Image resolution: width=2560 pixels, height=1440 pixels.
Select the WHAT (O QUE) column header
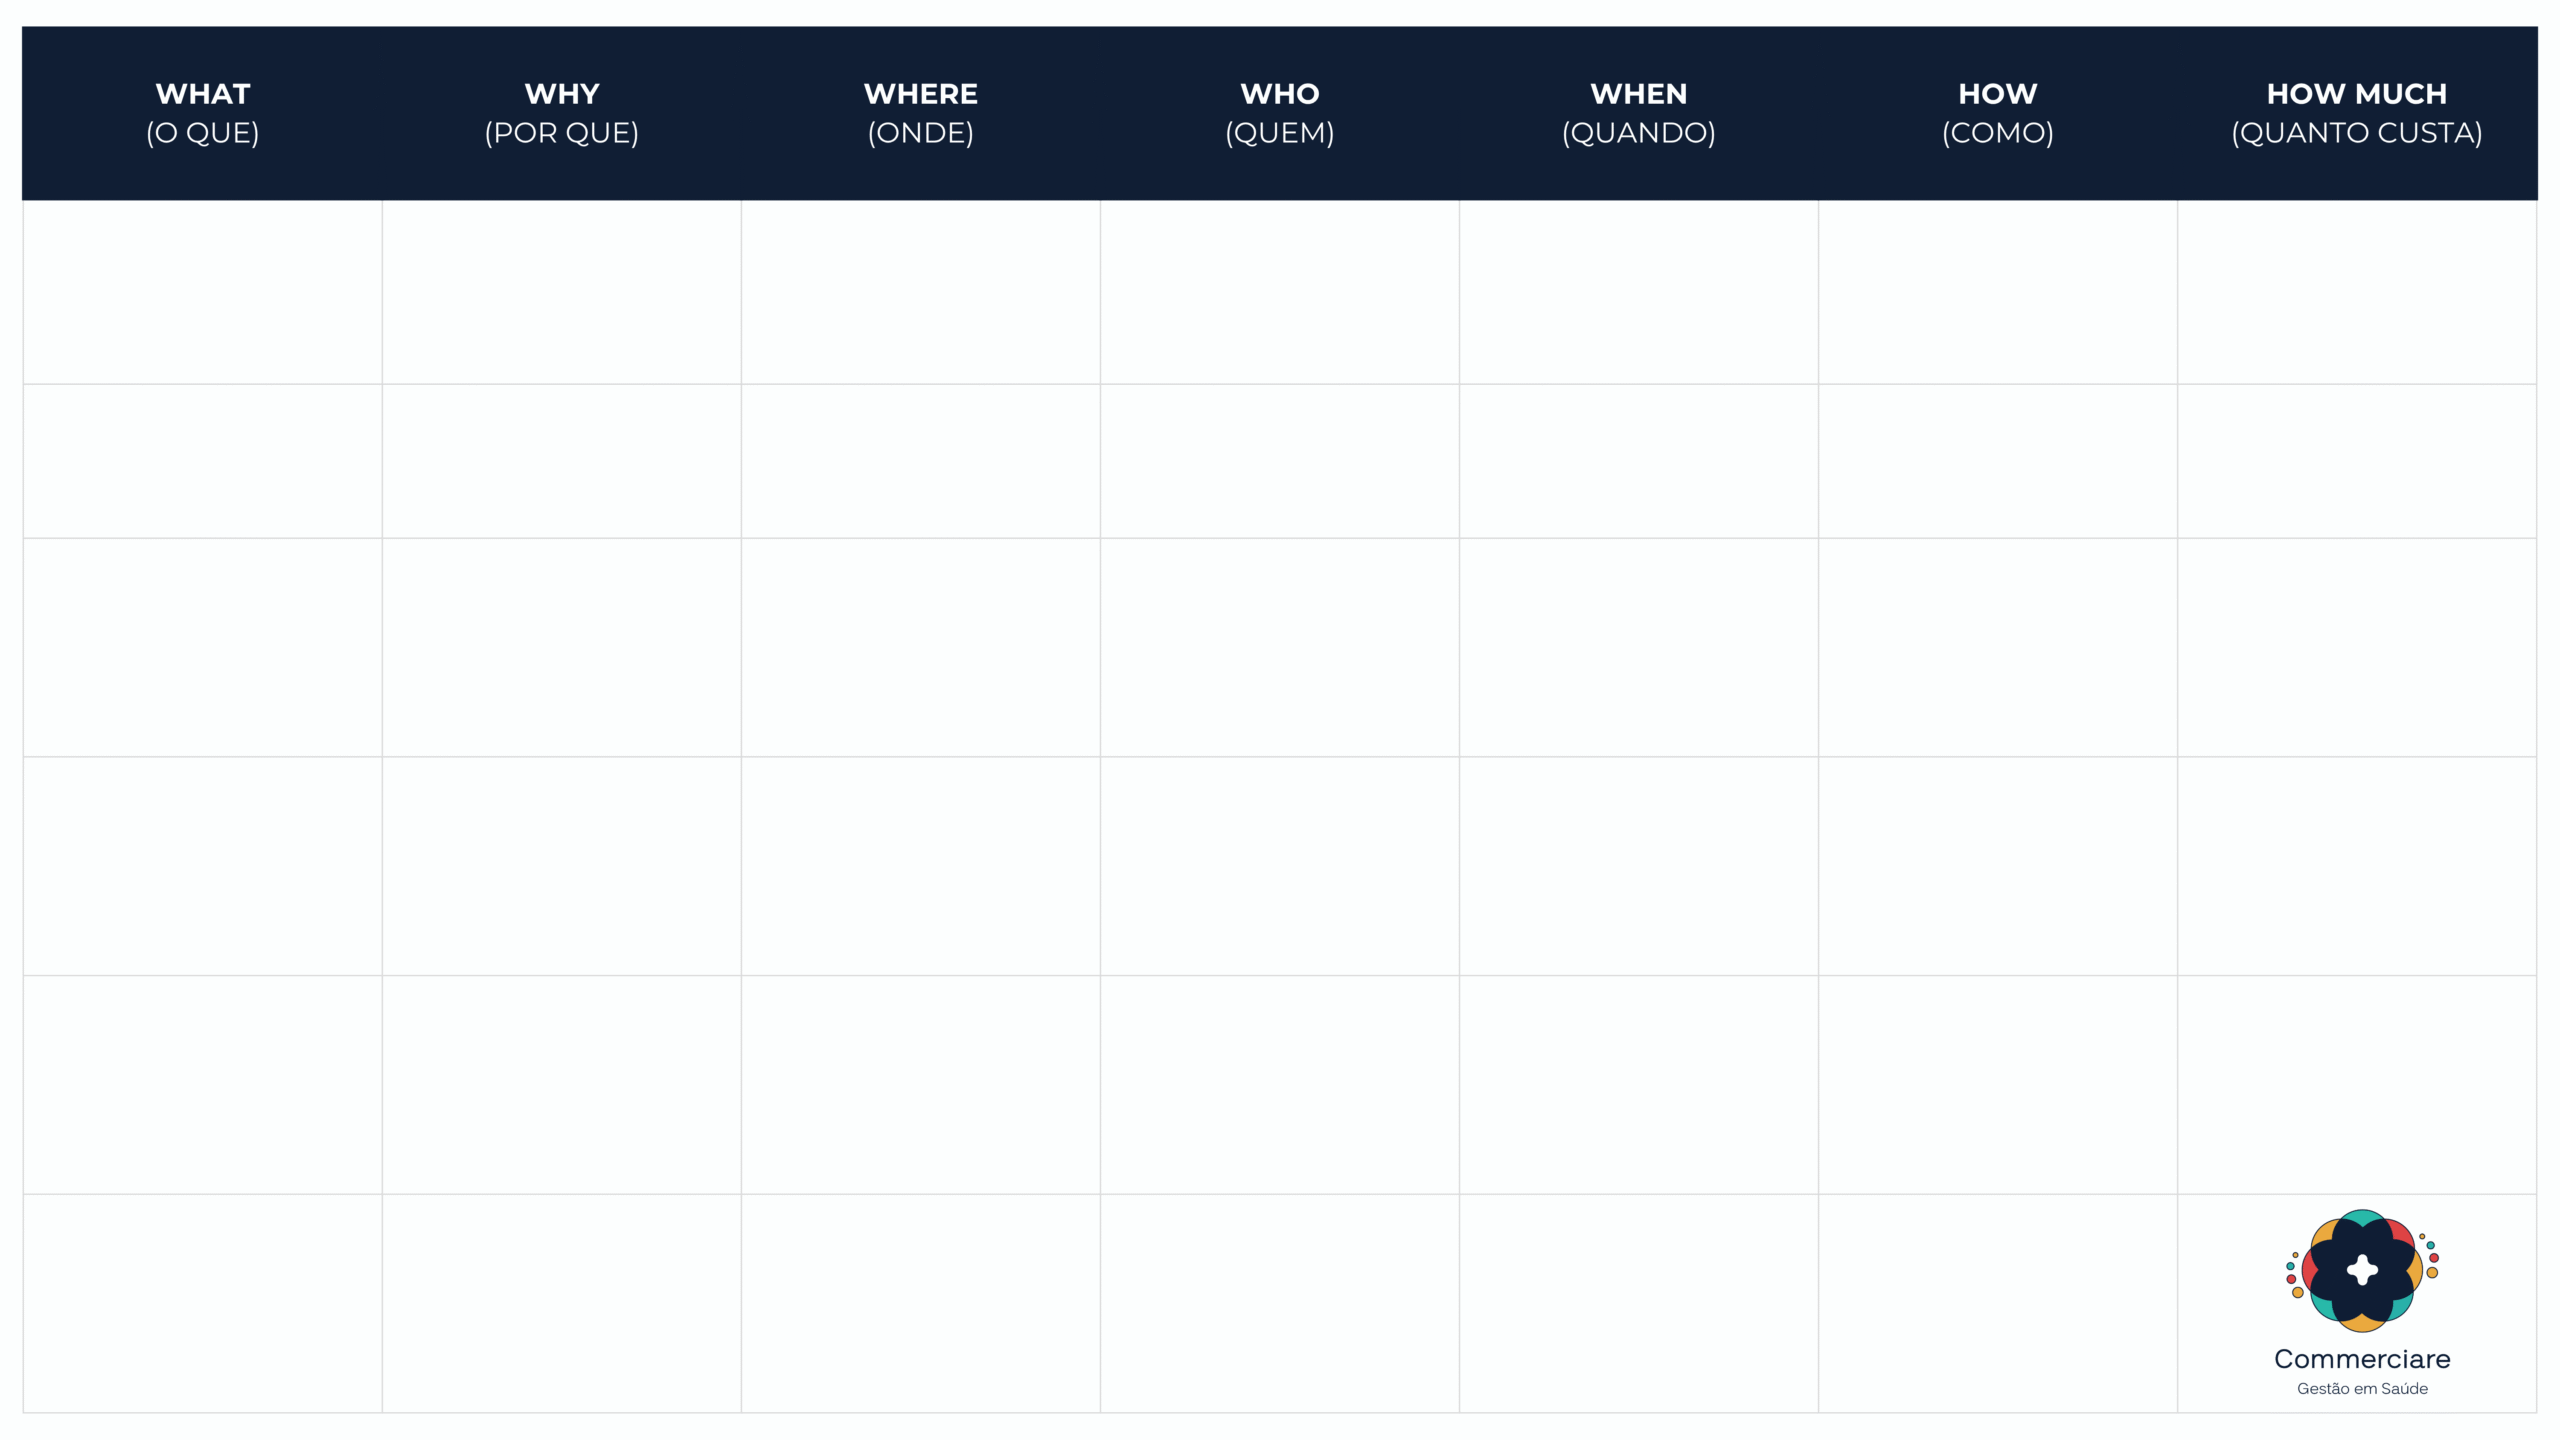tap(203, 113)
